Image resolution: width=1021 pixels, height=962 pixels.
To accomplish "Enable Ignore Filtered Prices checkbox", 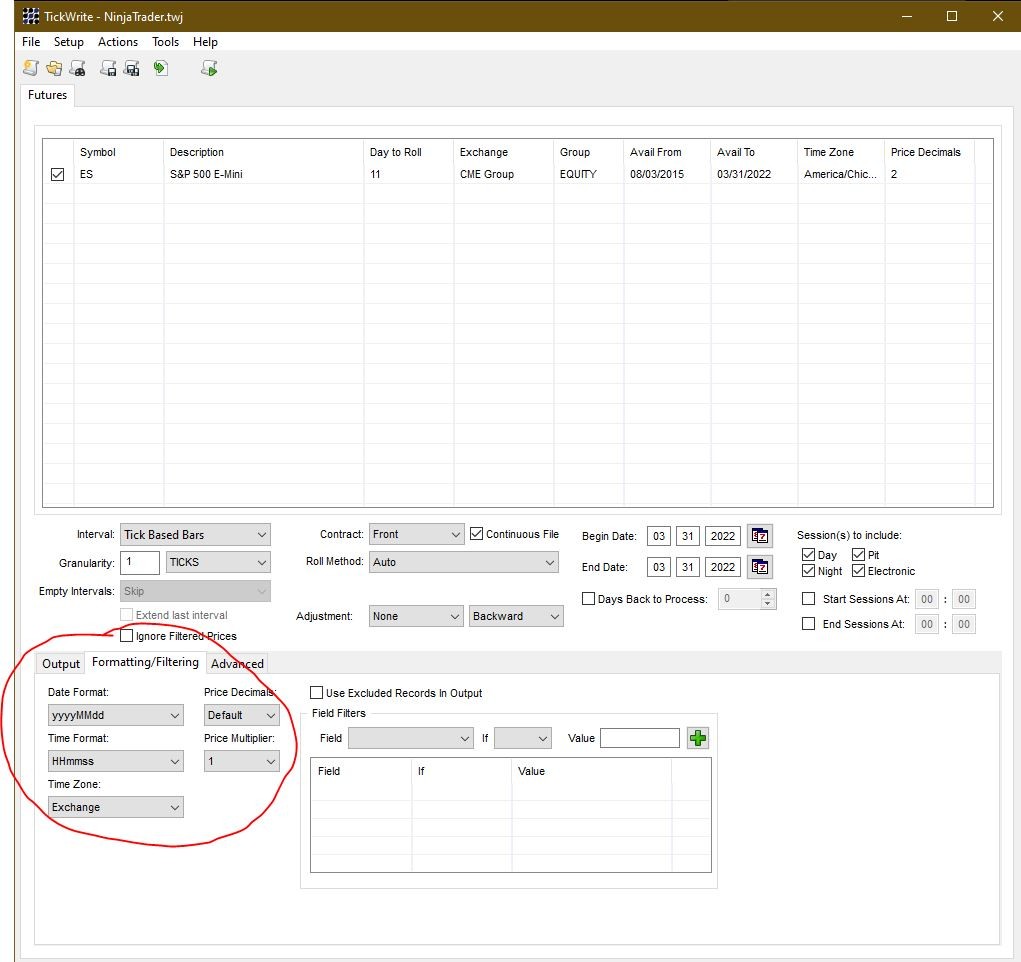I will tap(127, 636).
